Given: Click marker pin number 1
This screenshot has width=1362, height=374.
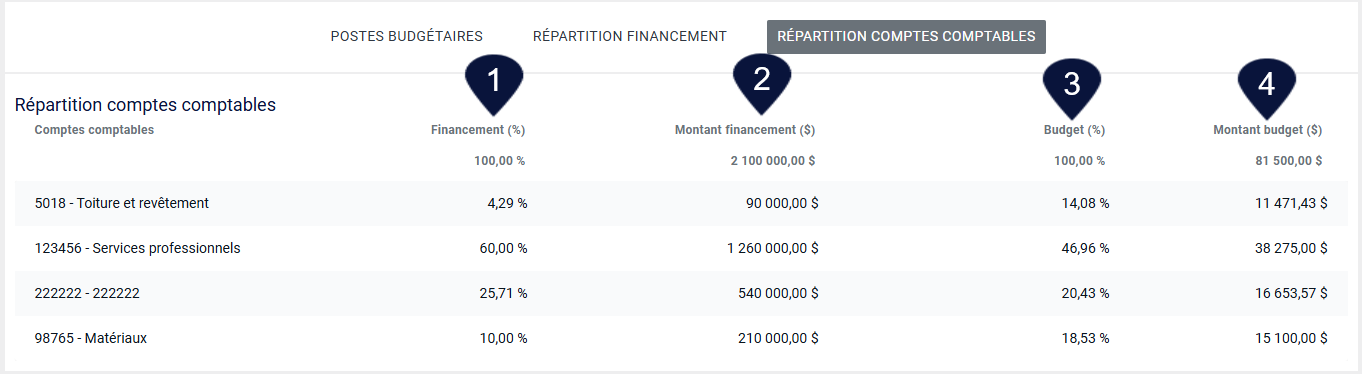Looking at the screenshot, I should pyautogui.click(x=494, y=82).
